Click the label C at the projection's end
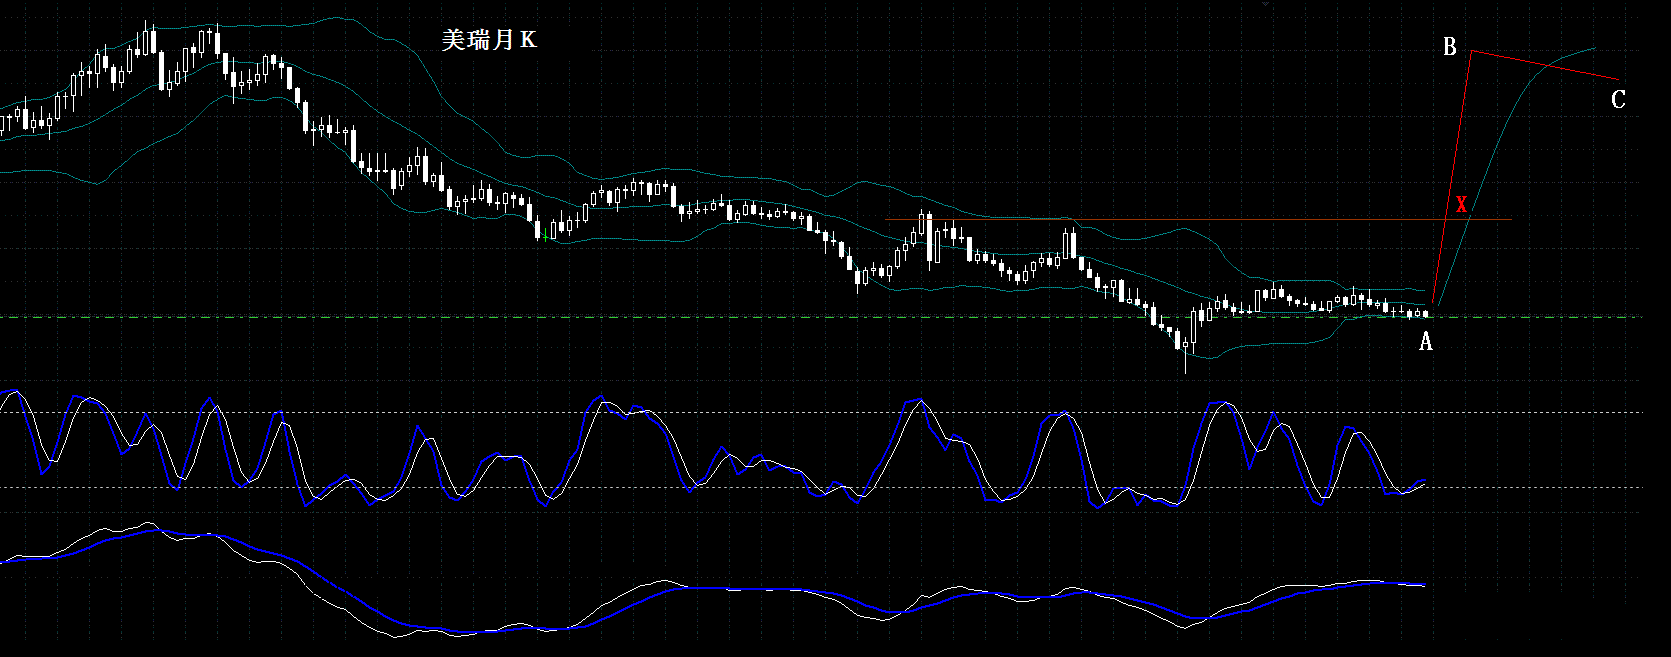This screenshot has height=657, width=1671. click(1618, 99)
